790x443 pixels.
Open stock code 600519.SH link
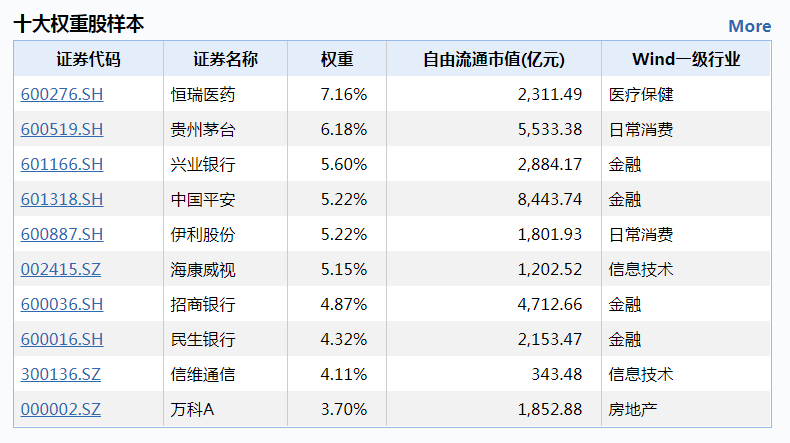pyautogui.click(x=62, y=130)
